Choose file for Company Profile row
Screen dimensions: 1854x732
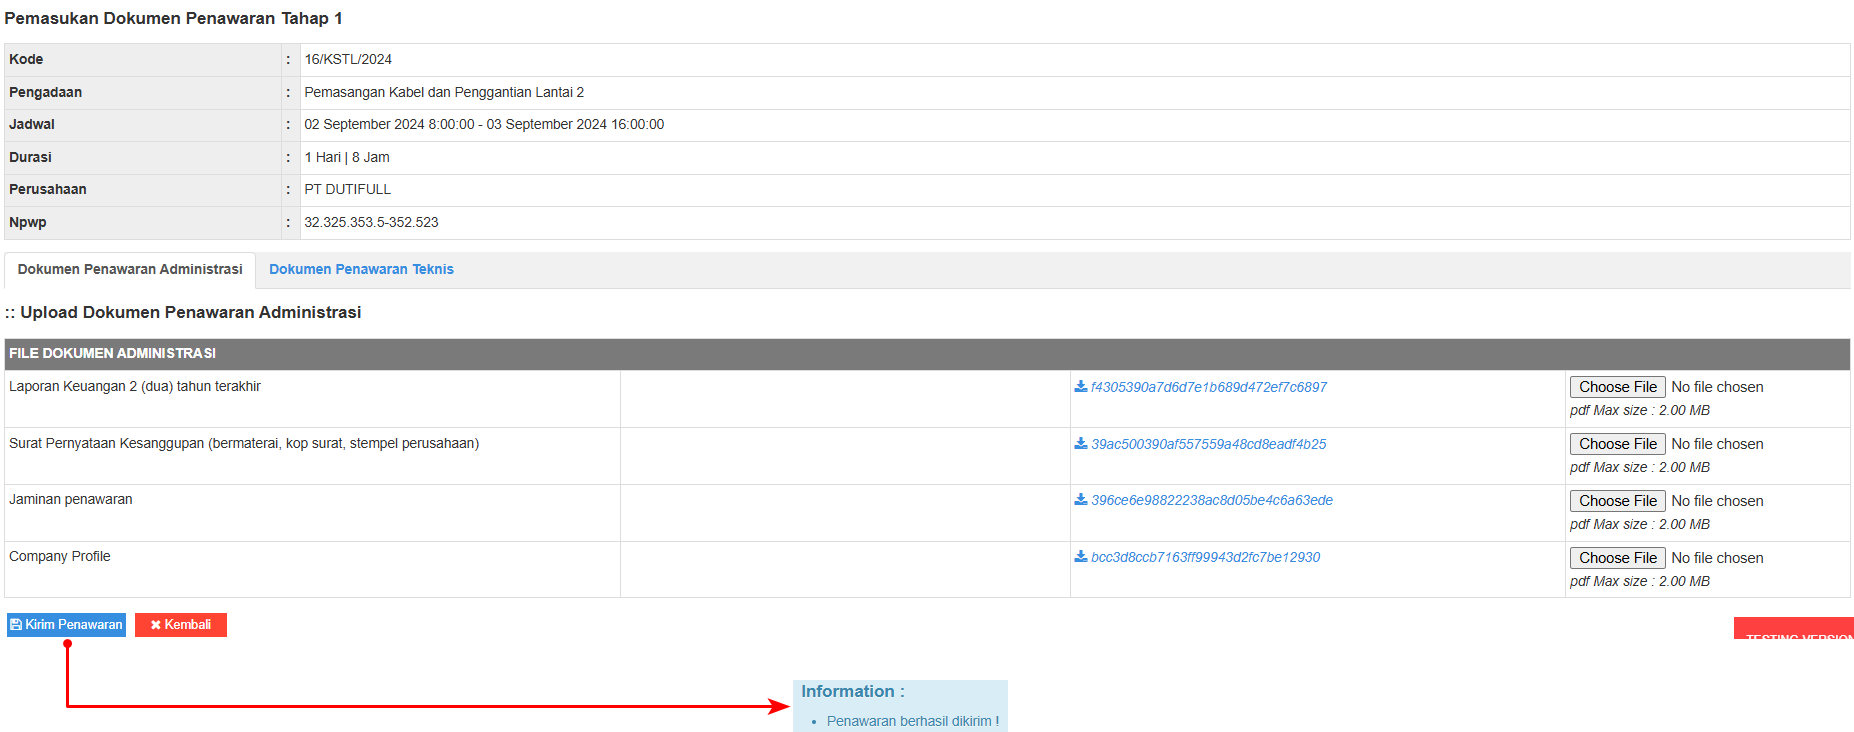(x=1617, y=558)
